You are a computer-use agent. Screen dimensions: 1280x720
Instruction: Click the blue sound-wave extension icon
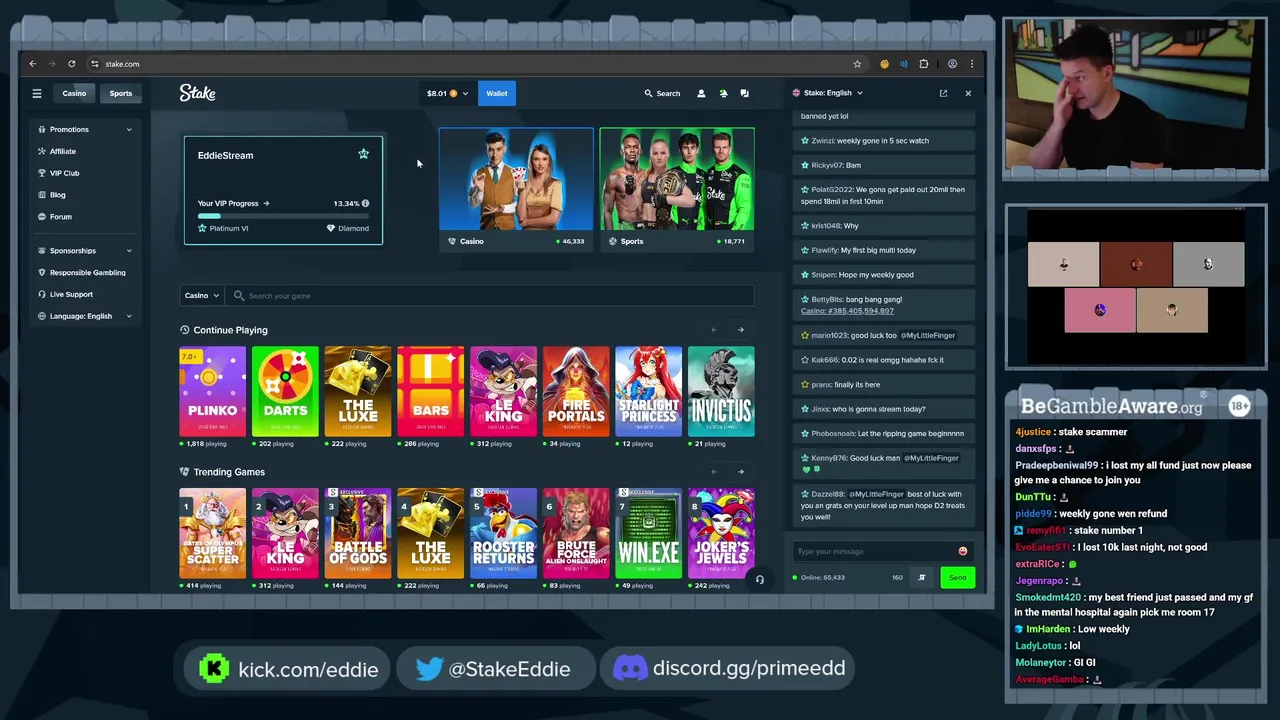(x=904, y=64)
